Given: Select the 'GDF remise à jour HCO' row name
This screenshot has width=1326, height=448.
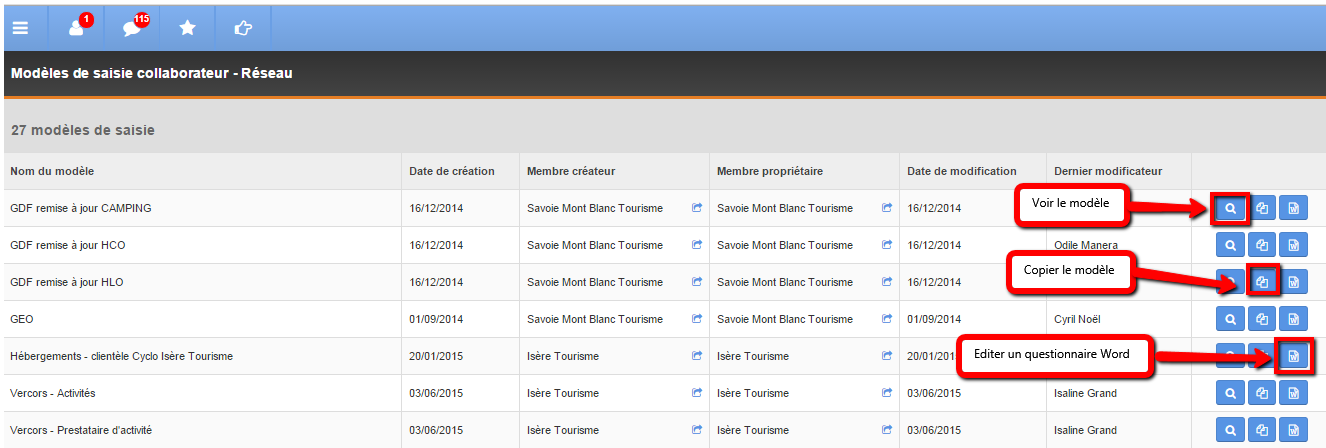Looking at the screenshot, I should coord(67,245).
